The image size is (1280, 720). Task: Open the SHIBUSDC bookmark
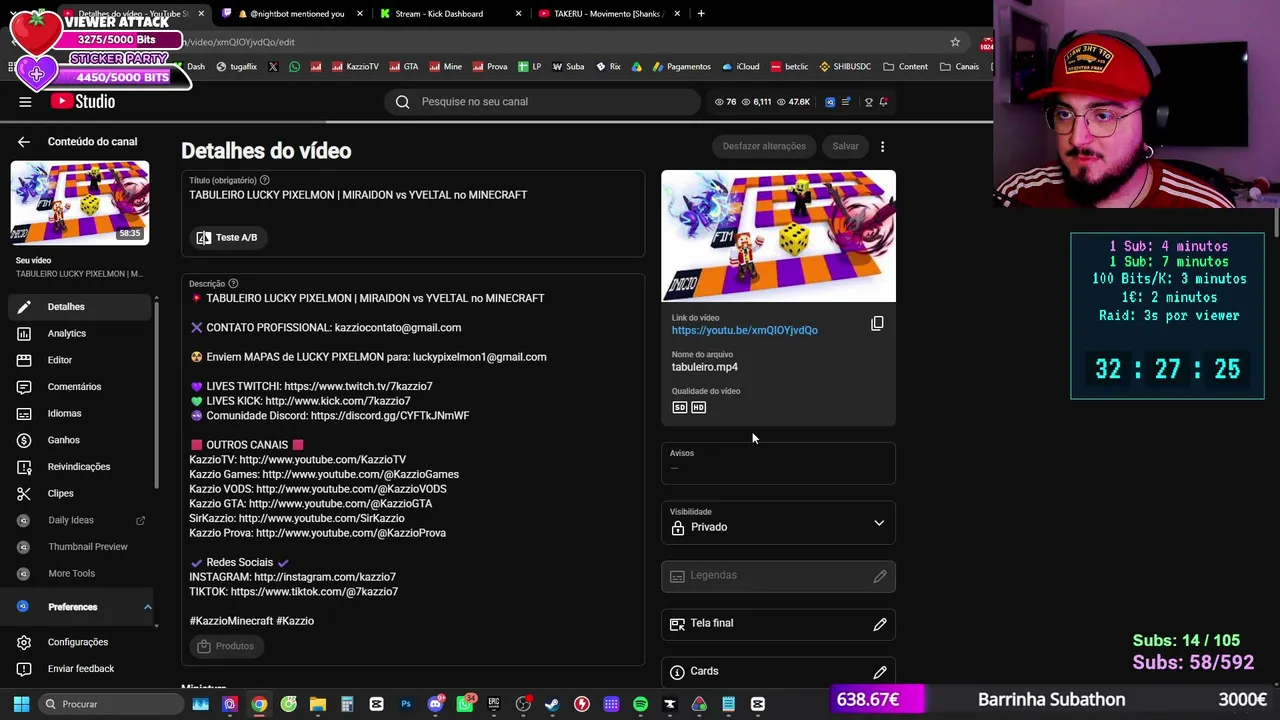coord(845,67)
